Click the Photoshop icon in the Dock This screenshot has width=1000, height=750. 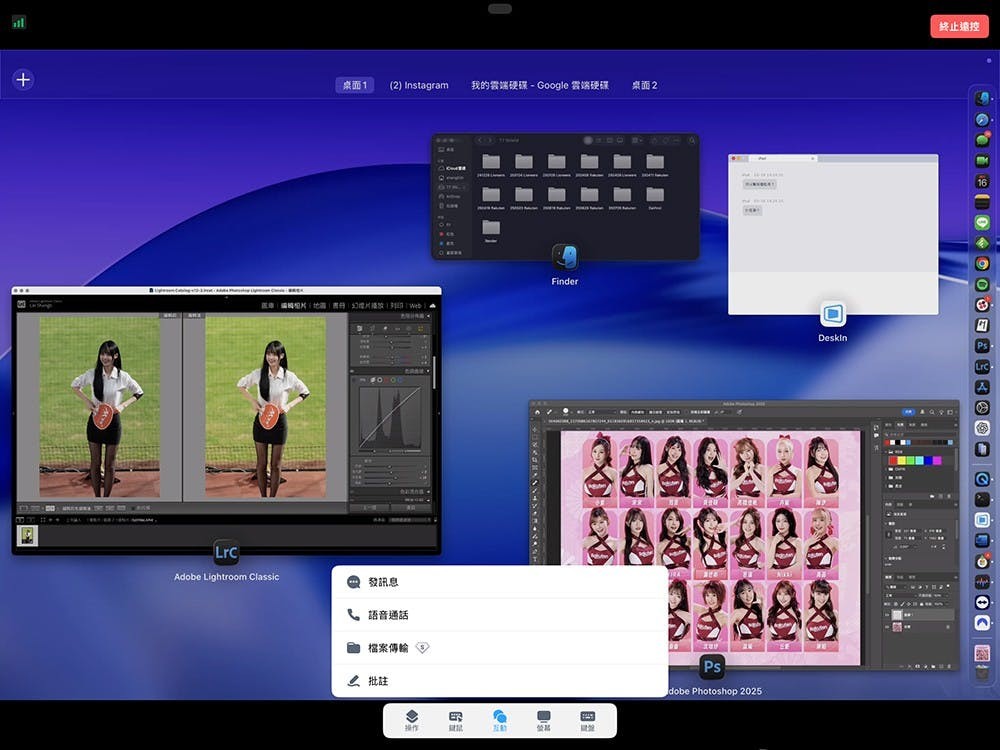click(x=982, y=346)
